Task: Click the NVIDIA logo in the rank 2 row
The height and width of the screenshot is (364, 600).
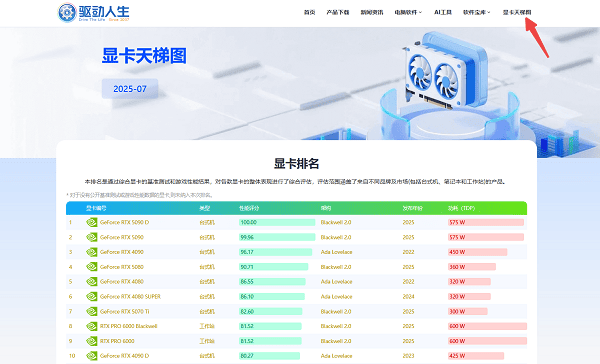Action: click(91, 237)
